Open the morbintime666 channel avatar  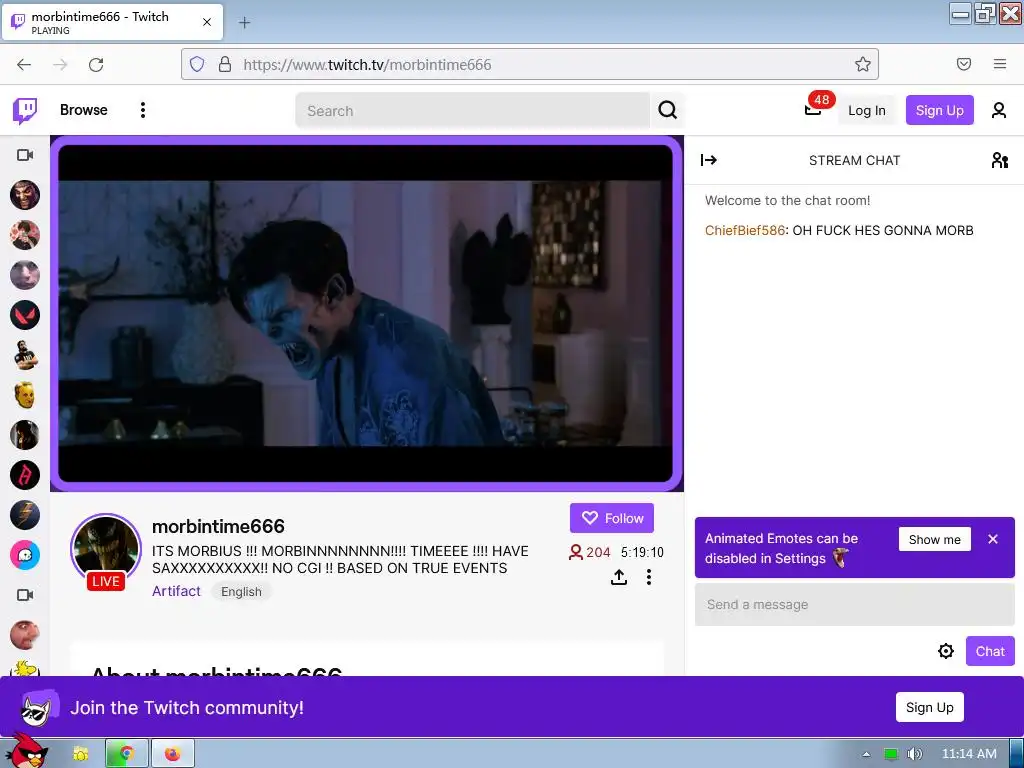[106, 550]
